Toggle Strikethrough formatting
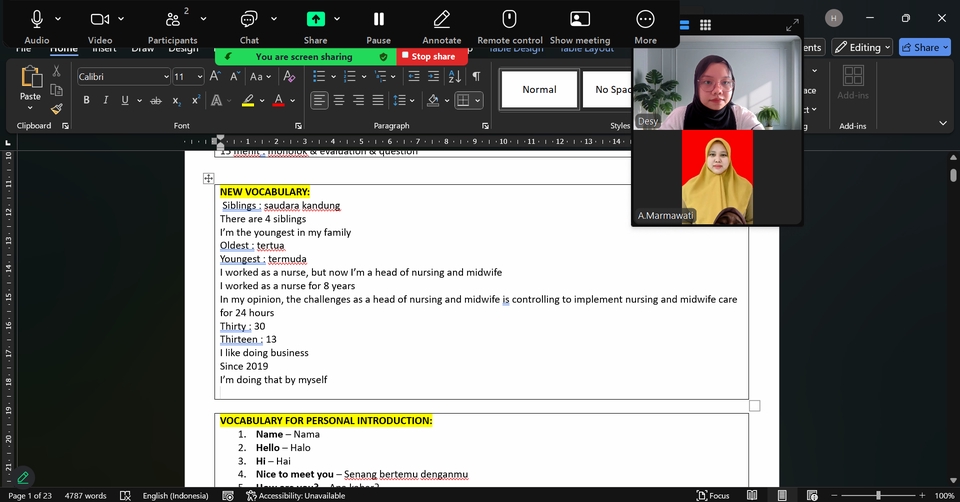This screenshot has height=502, width=960. 156,100
